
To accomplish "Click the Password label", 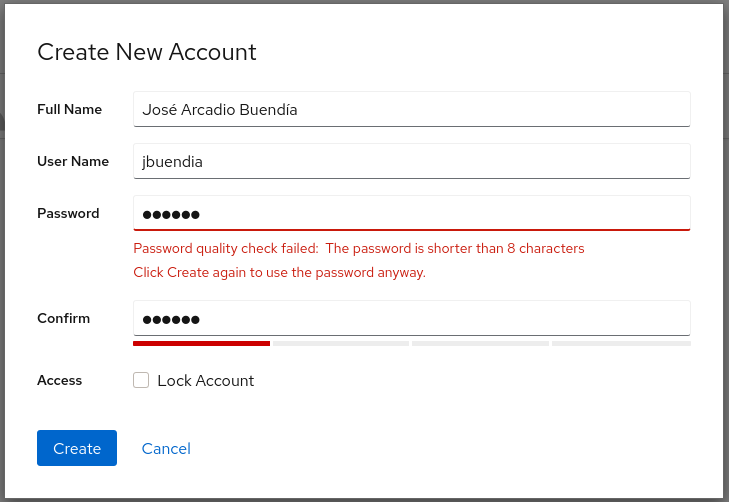I will click(68, 213).
